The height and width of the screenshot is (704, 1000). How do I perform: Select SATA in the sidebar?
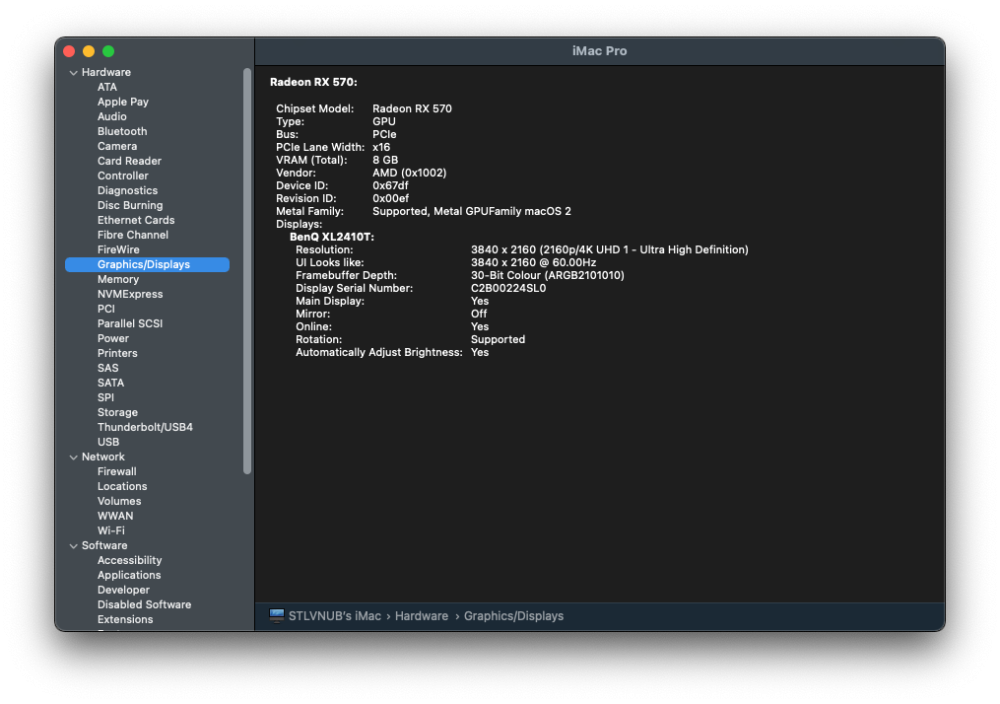click(110, 382)
